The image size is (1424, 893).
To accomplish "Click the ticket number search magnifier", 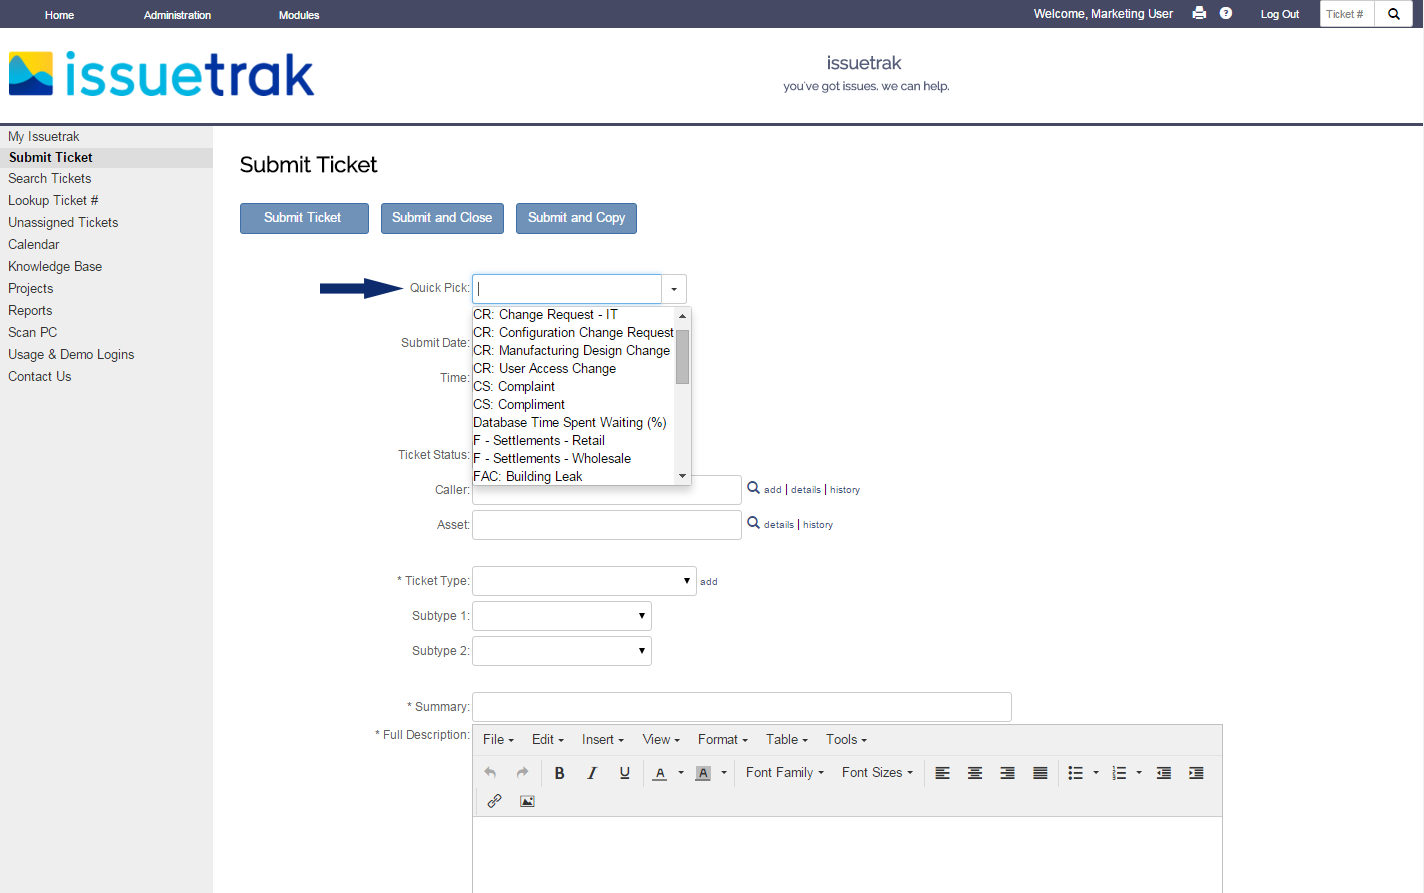I will pyautogui.click(x=1393, y=13).
